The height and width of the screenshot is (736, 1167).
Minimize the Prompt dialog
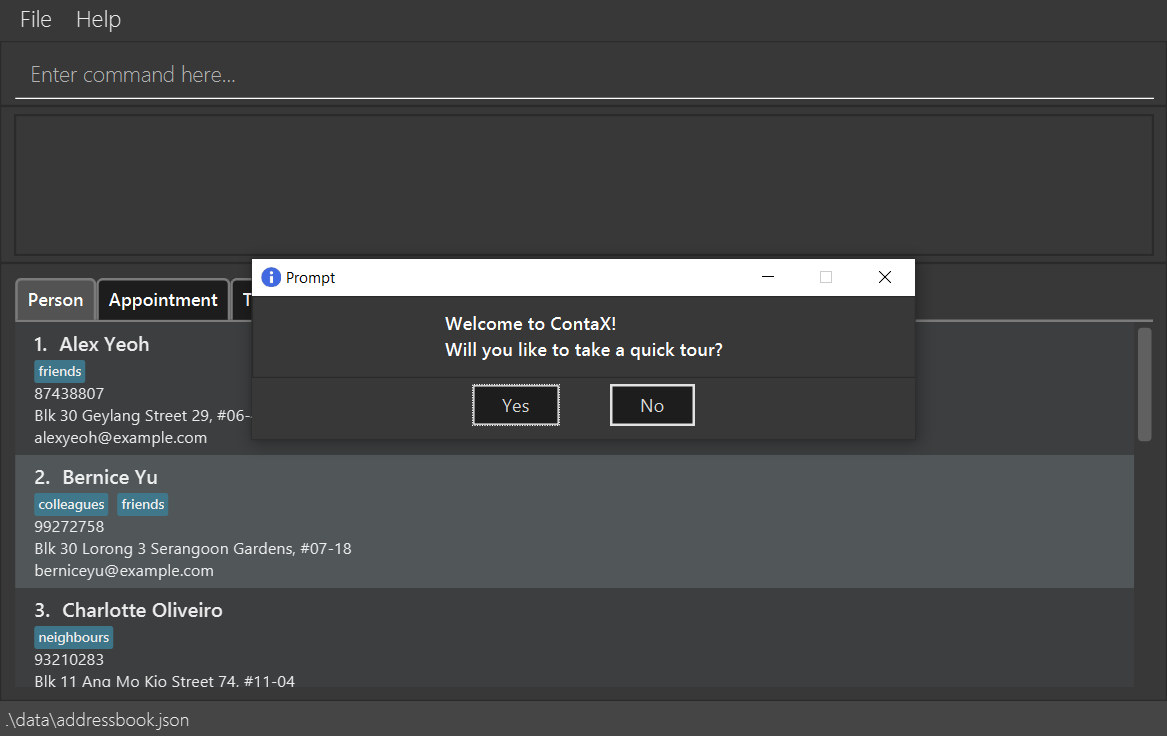(768, 277)
